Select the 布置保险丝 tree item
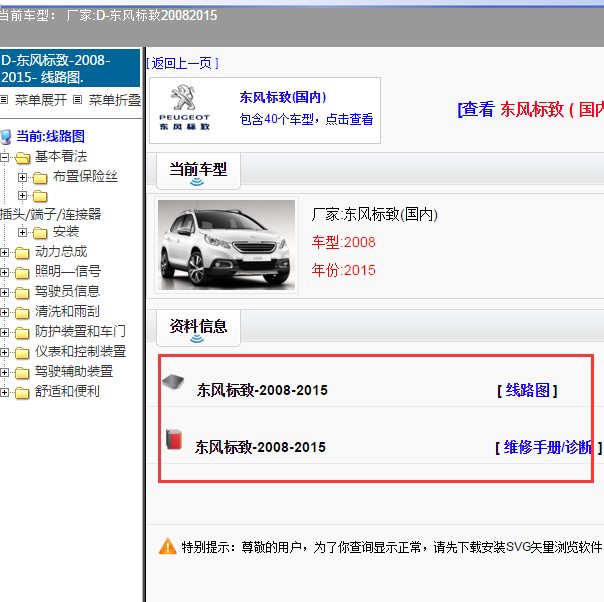The width and height of the screenshot is (604, 602). click(86, 176)
